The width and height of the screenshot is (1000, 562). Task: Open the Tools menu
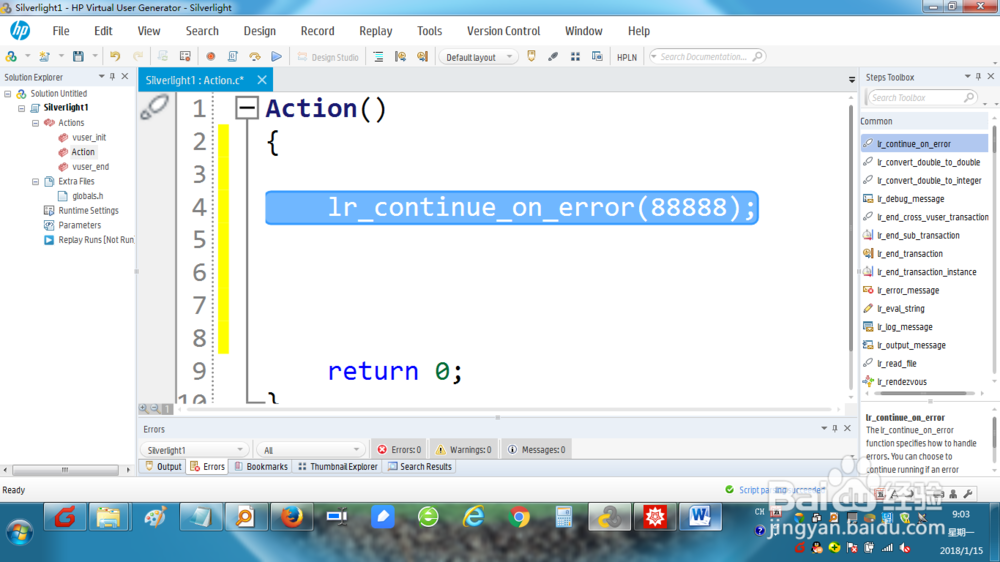(429, 31)
